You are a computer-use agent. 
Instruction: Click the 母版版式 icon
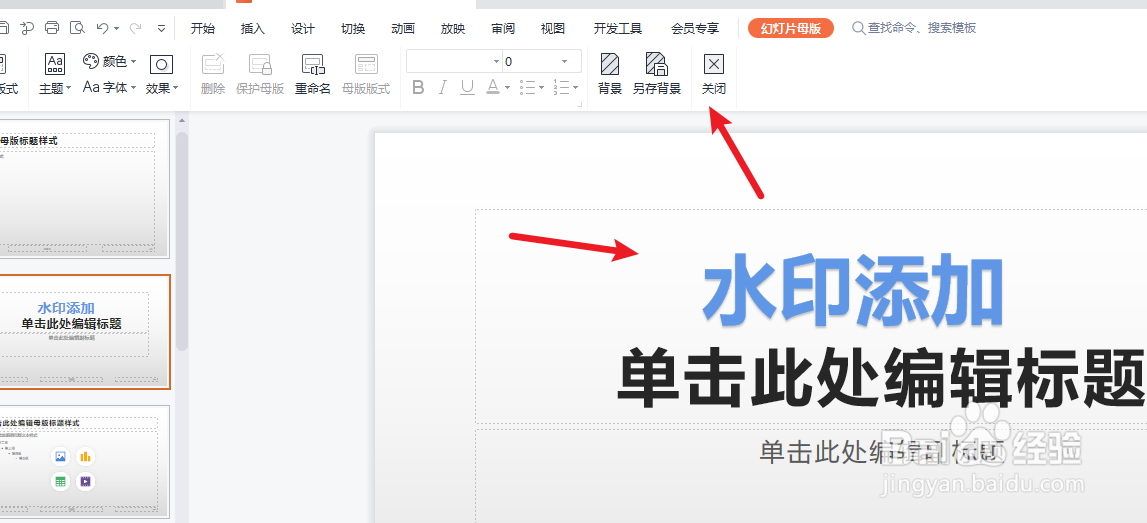point(366,73)
